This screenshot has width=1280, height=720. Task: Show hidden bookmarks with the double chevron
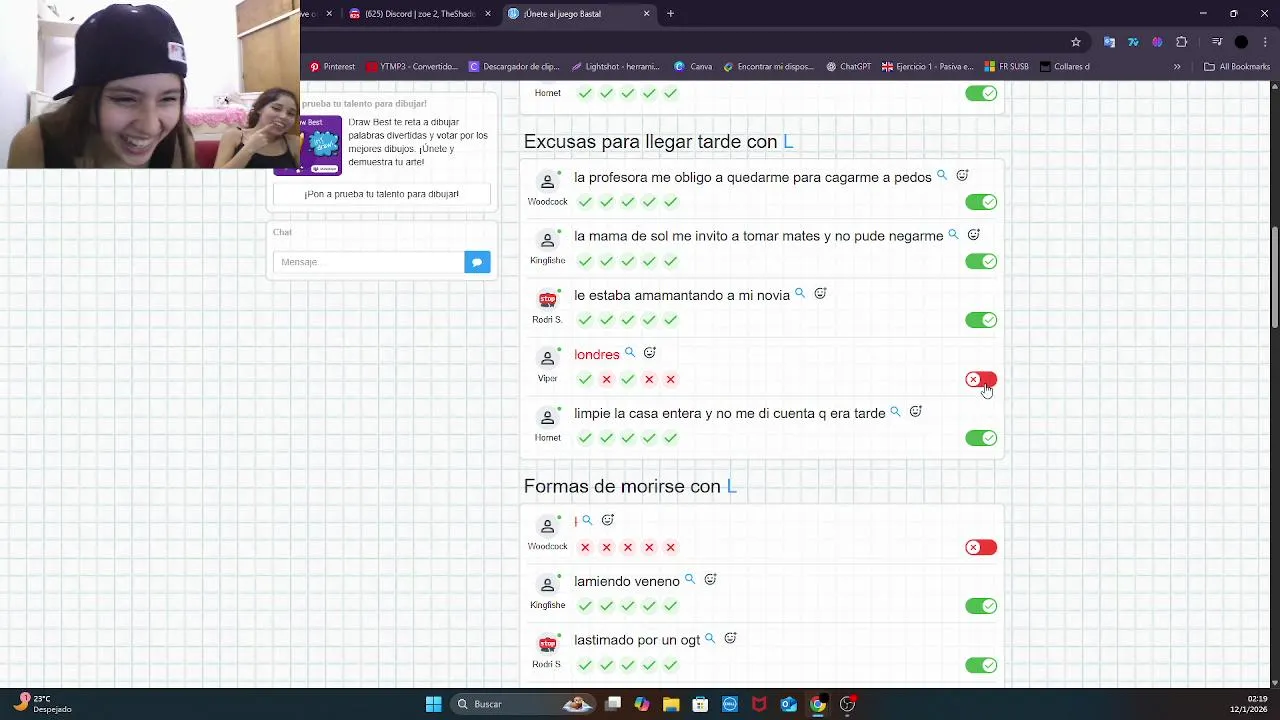1177,67
